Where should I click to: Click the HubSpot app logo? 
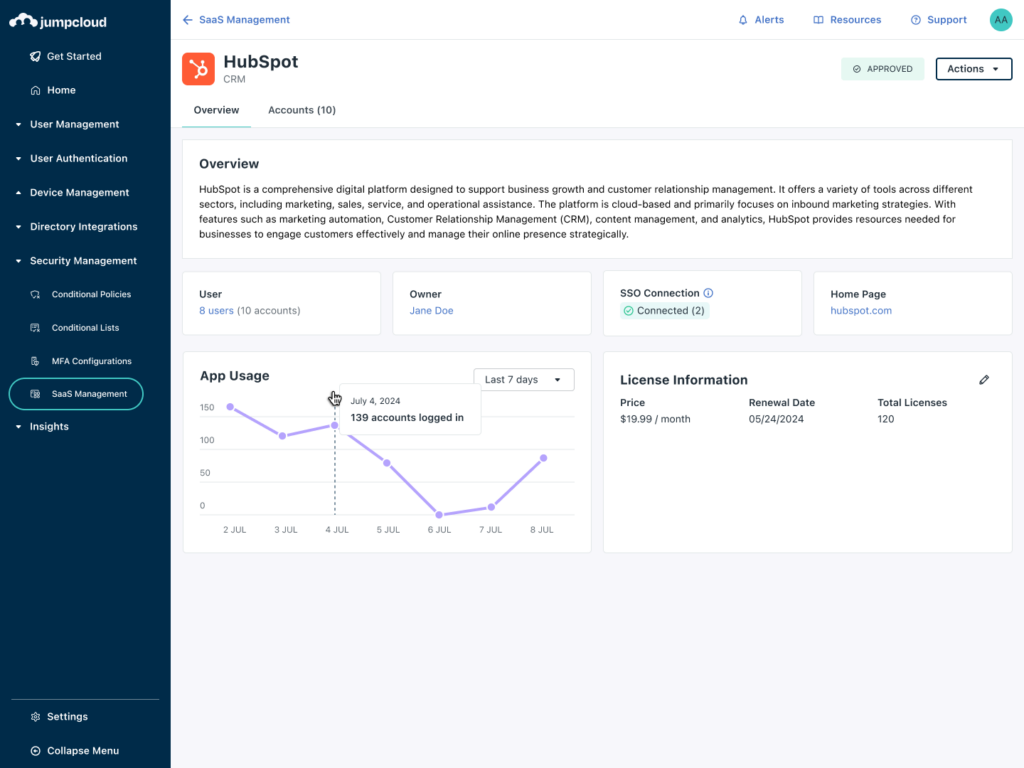196,68
